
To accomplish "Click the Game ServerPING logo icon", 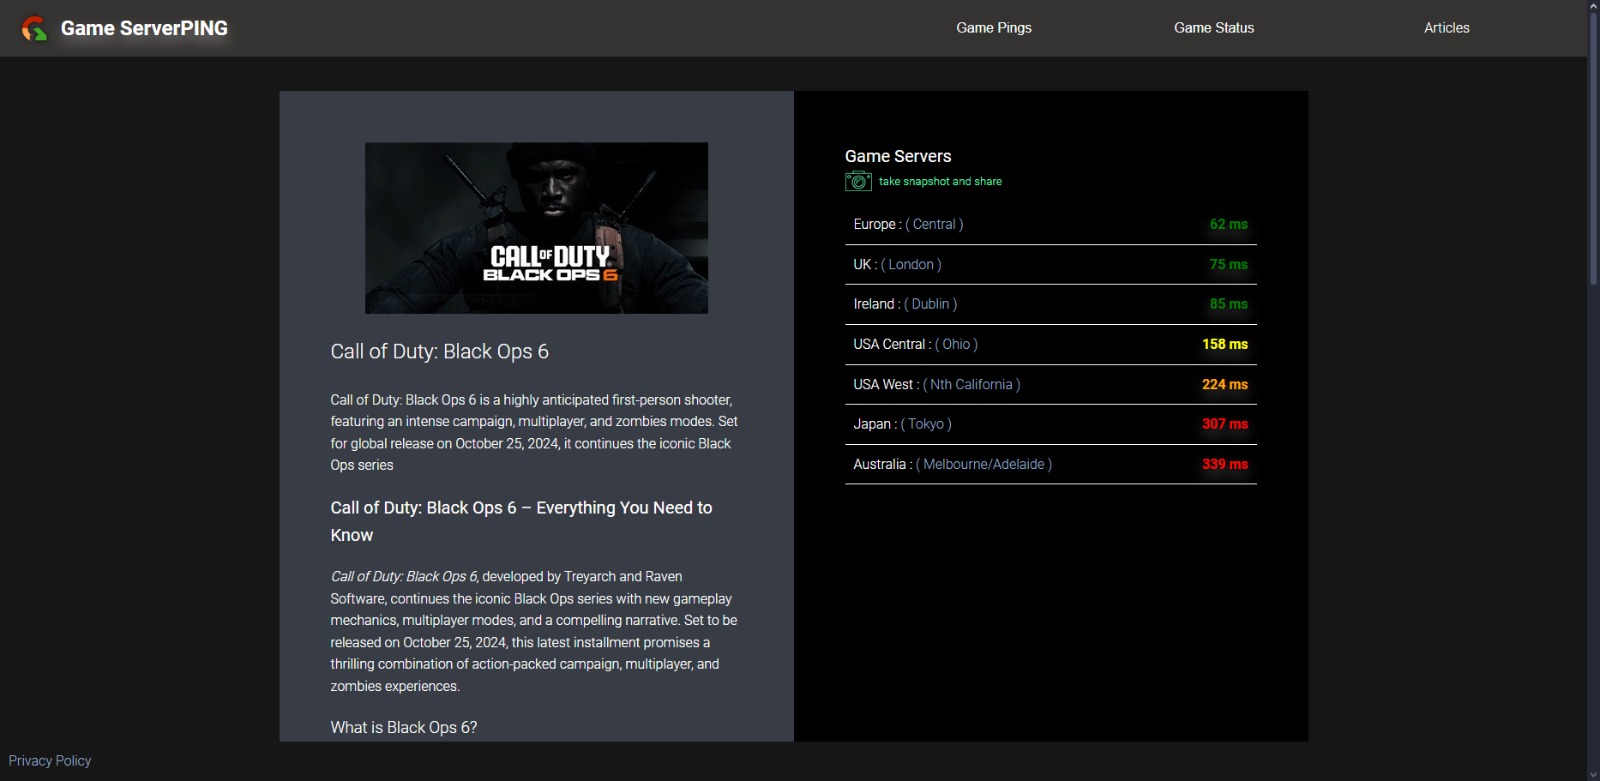I will pyautogui.click(x=34, y=28).
